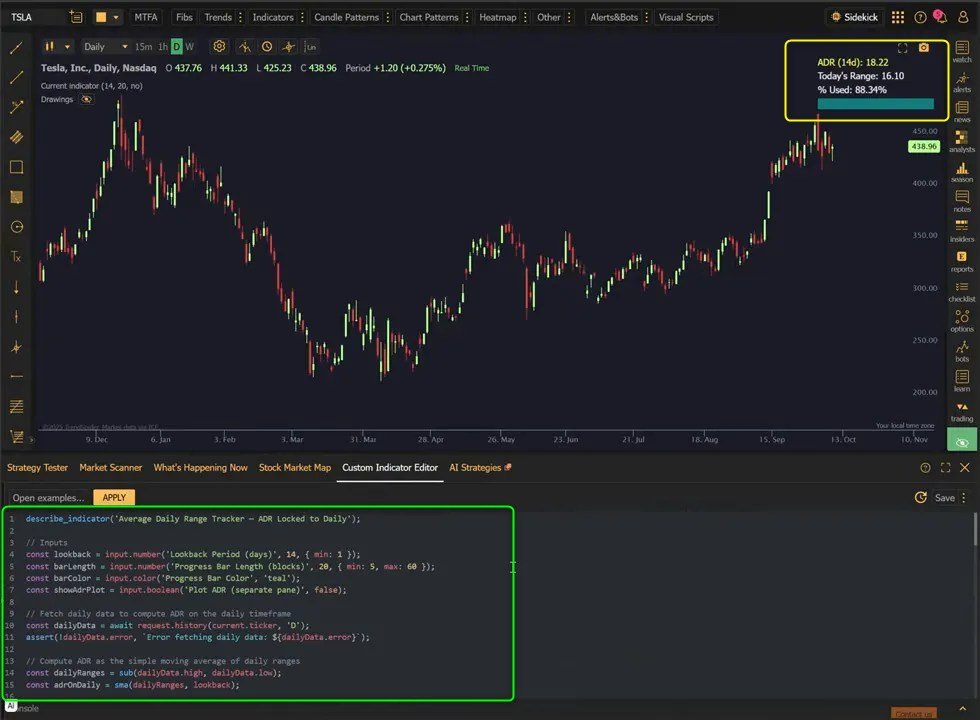Viewport: 980px width, 720px height.
Task: Open the news sidebar panel
Action: 962,112
